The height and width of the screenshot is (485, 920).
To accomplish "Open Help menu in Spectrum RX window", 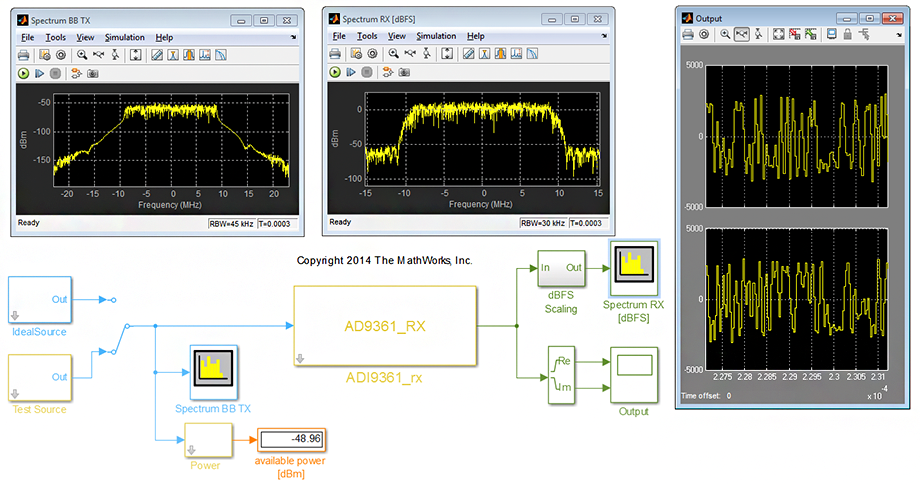I will coord(475,36).
